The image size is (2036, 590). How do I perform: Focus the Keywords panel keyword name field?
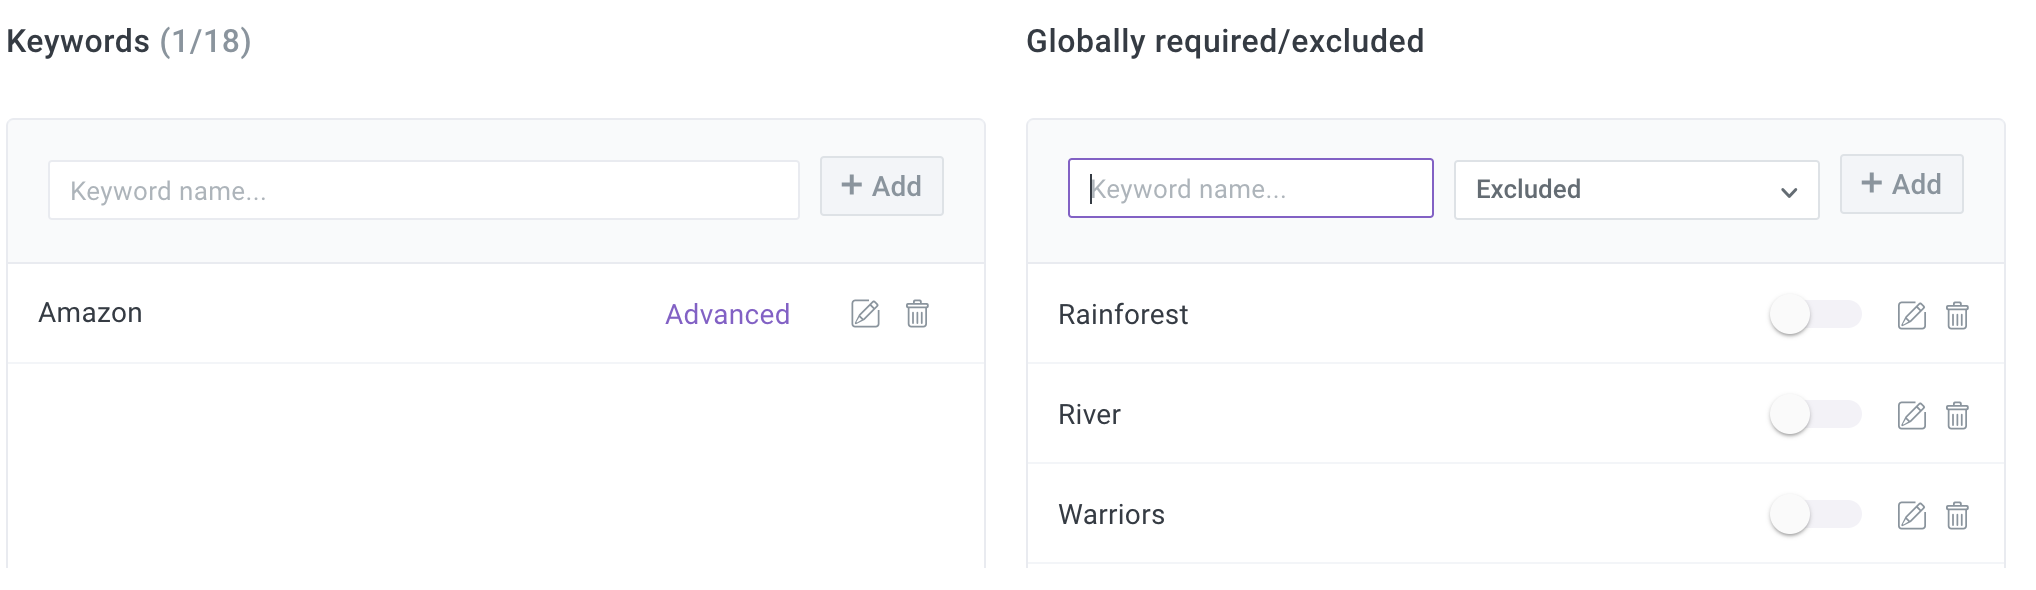coord(424,190)
